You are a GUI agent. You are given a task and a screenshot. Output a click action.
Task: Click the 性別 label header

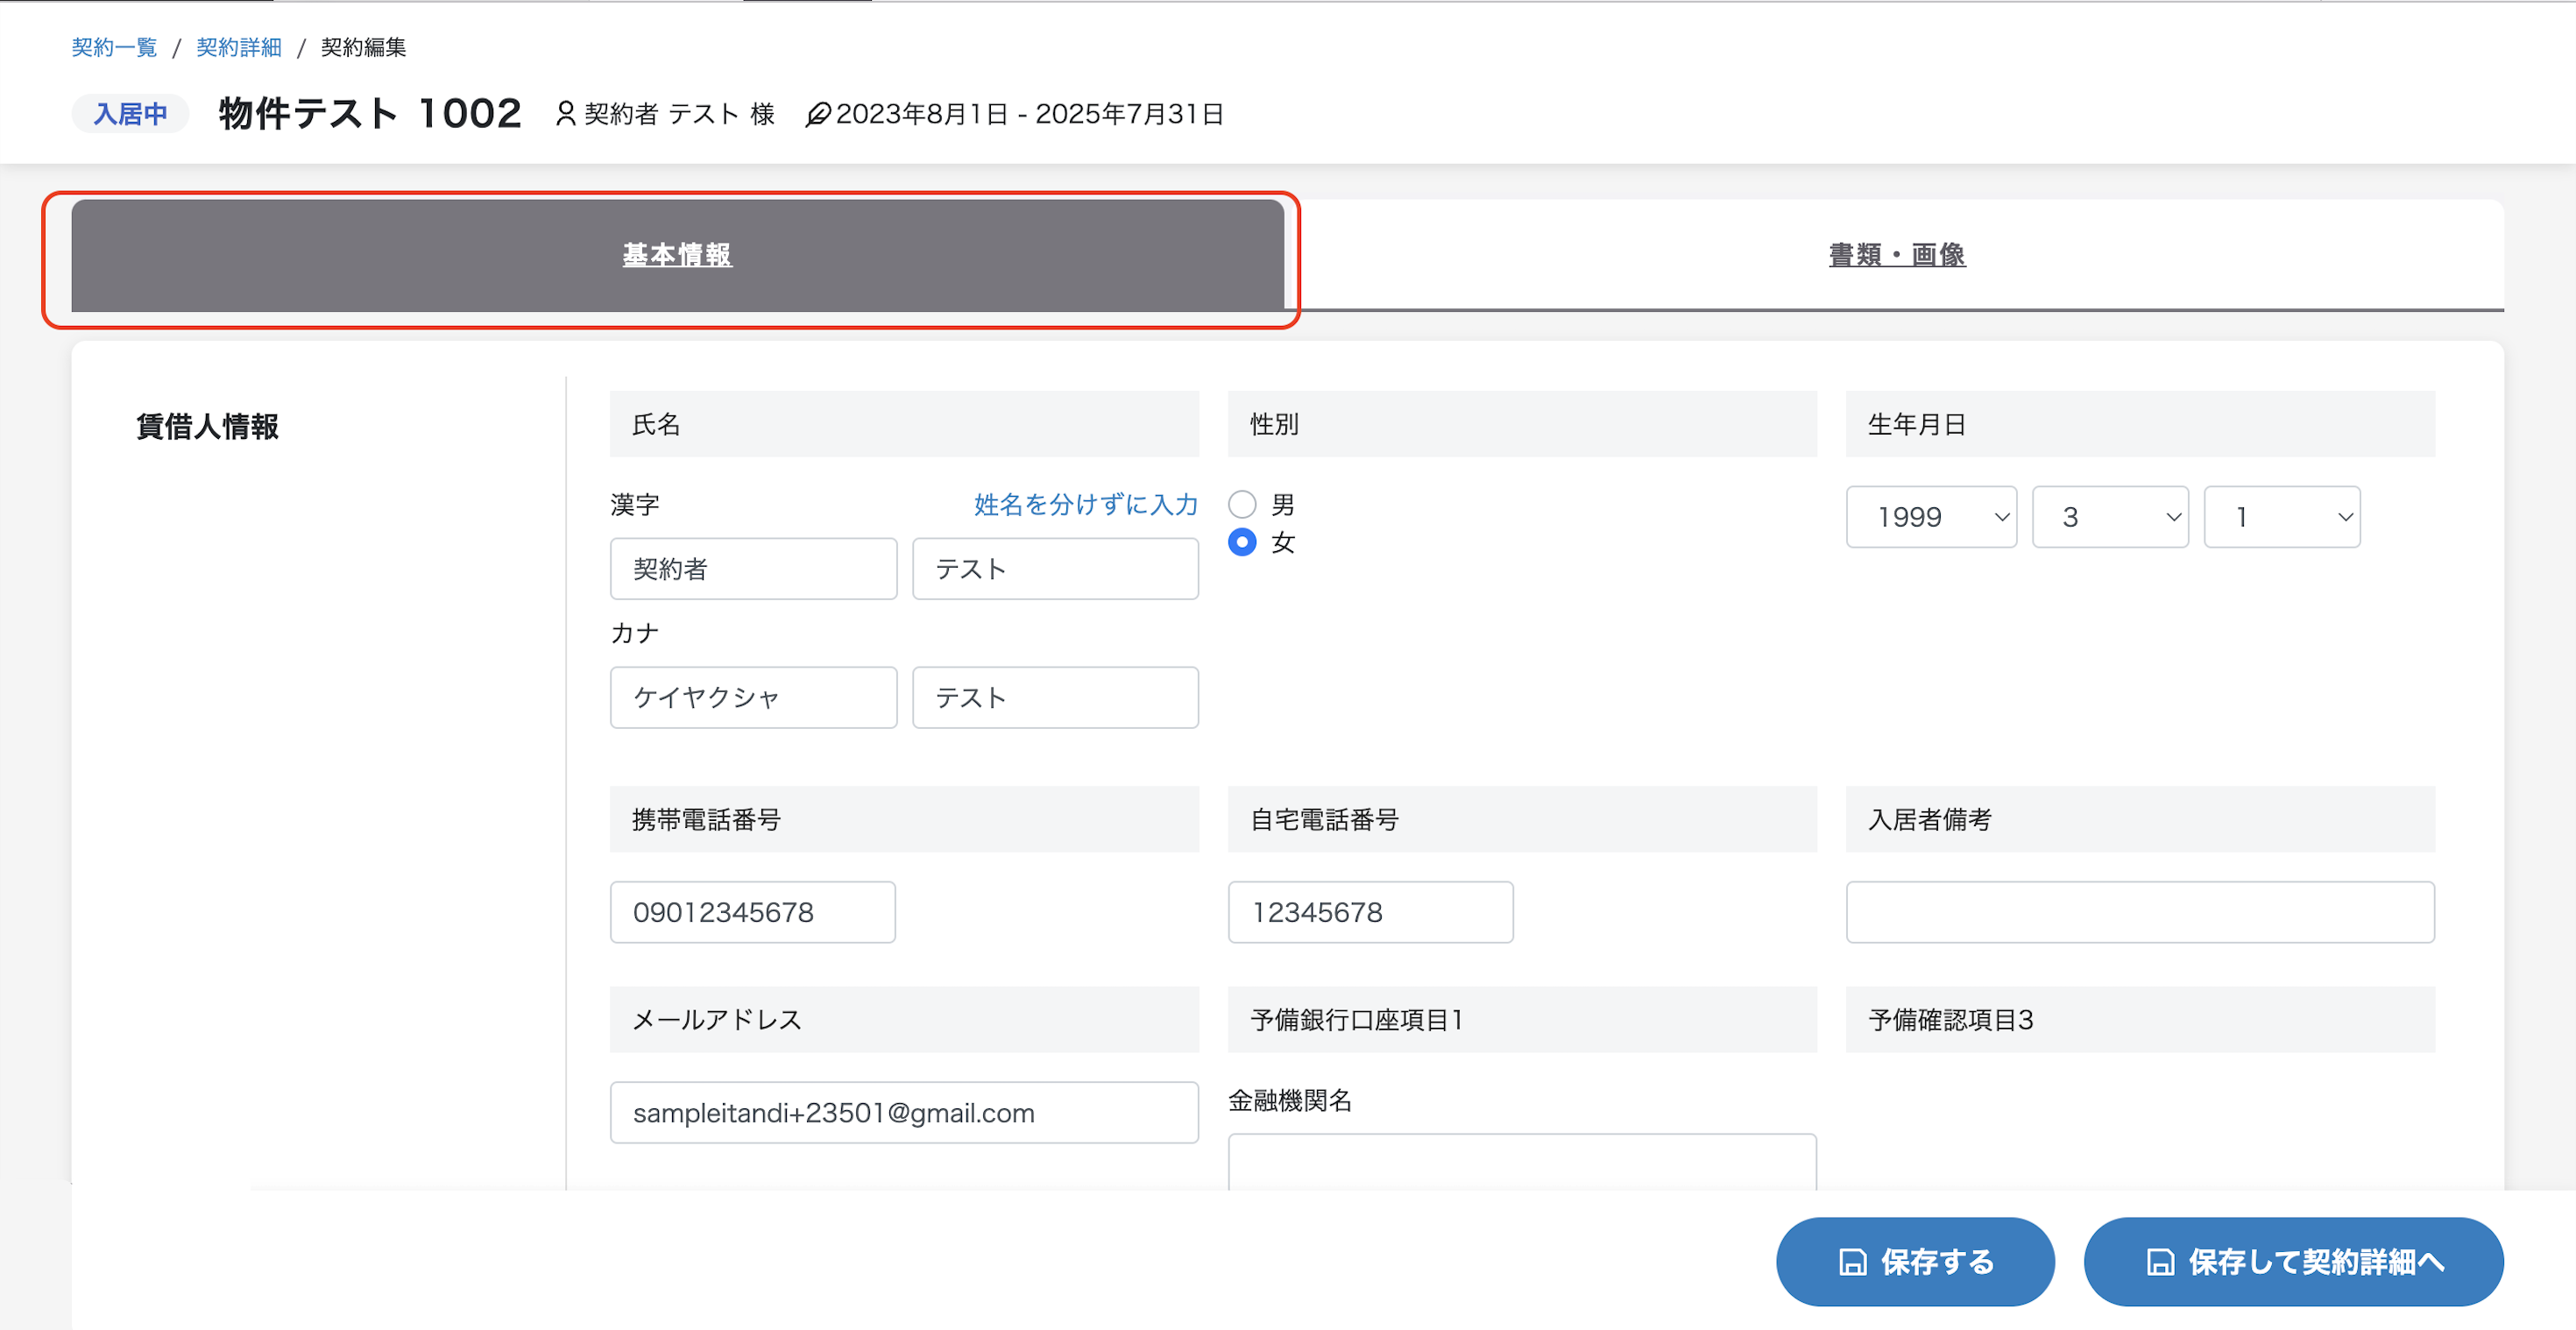point(1522,424)
